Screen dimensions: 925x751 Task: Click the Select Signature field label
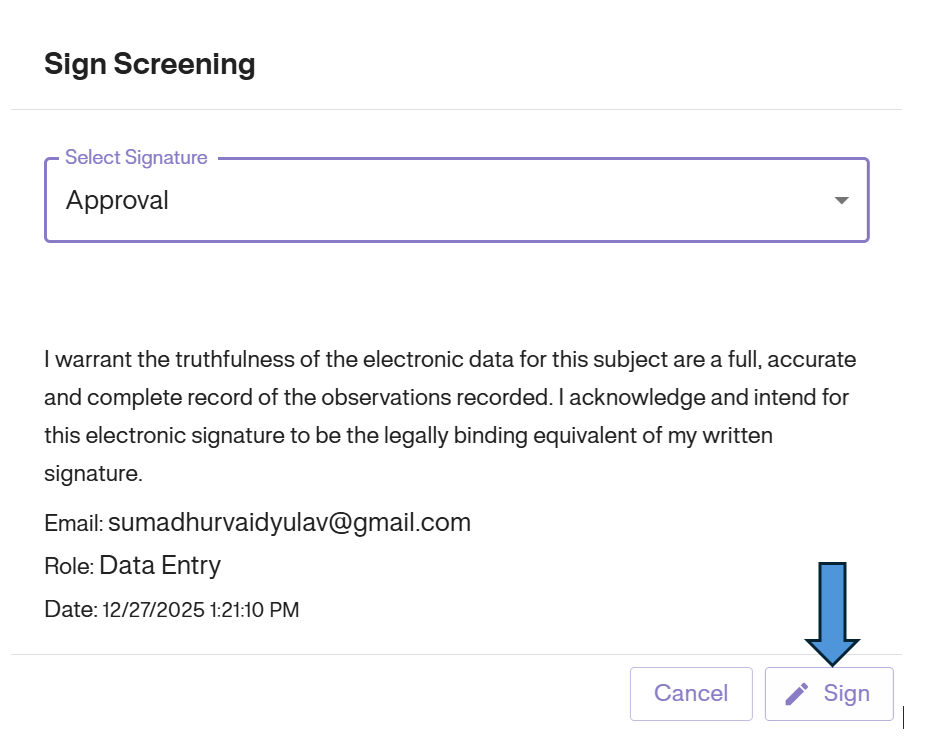(x=136, y=158)
